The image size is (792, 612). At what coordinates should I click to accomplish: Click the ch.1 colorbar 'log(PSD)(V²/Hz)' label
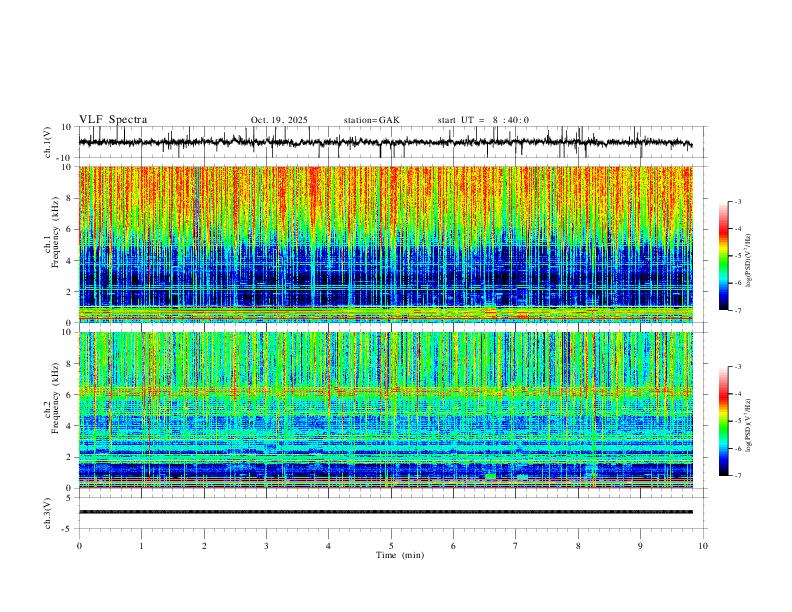[748, 261]
